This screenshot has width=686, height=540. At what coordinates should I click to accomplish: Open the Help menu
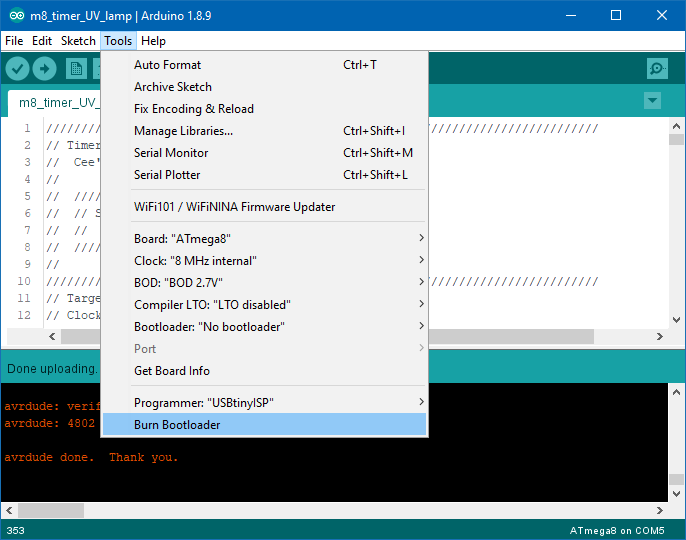click(x=153, y=41)
